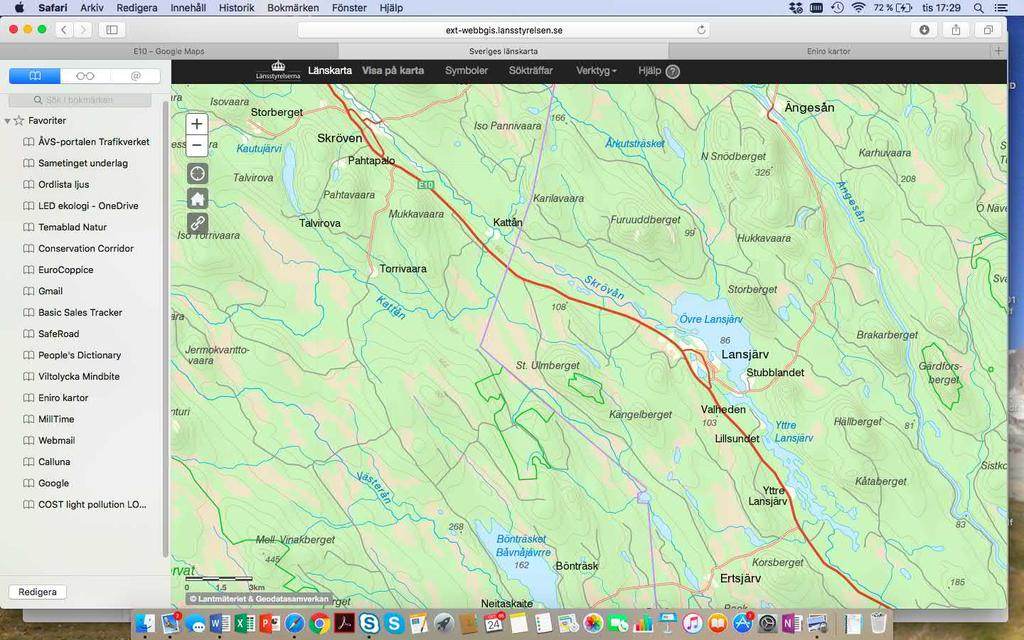Open COST light pollution bookmark
This screenshot has width=1024, height=640.
pos(92,505)
